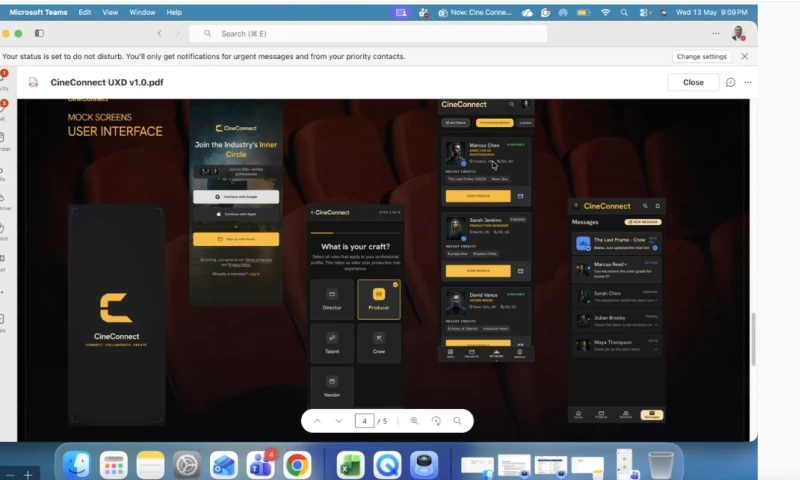Open Microsoft Teams from the Dock

point(260,465)
